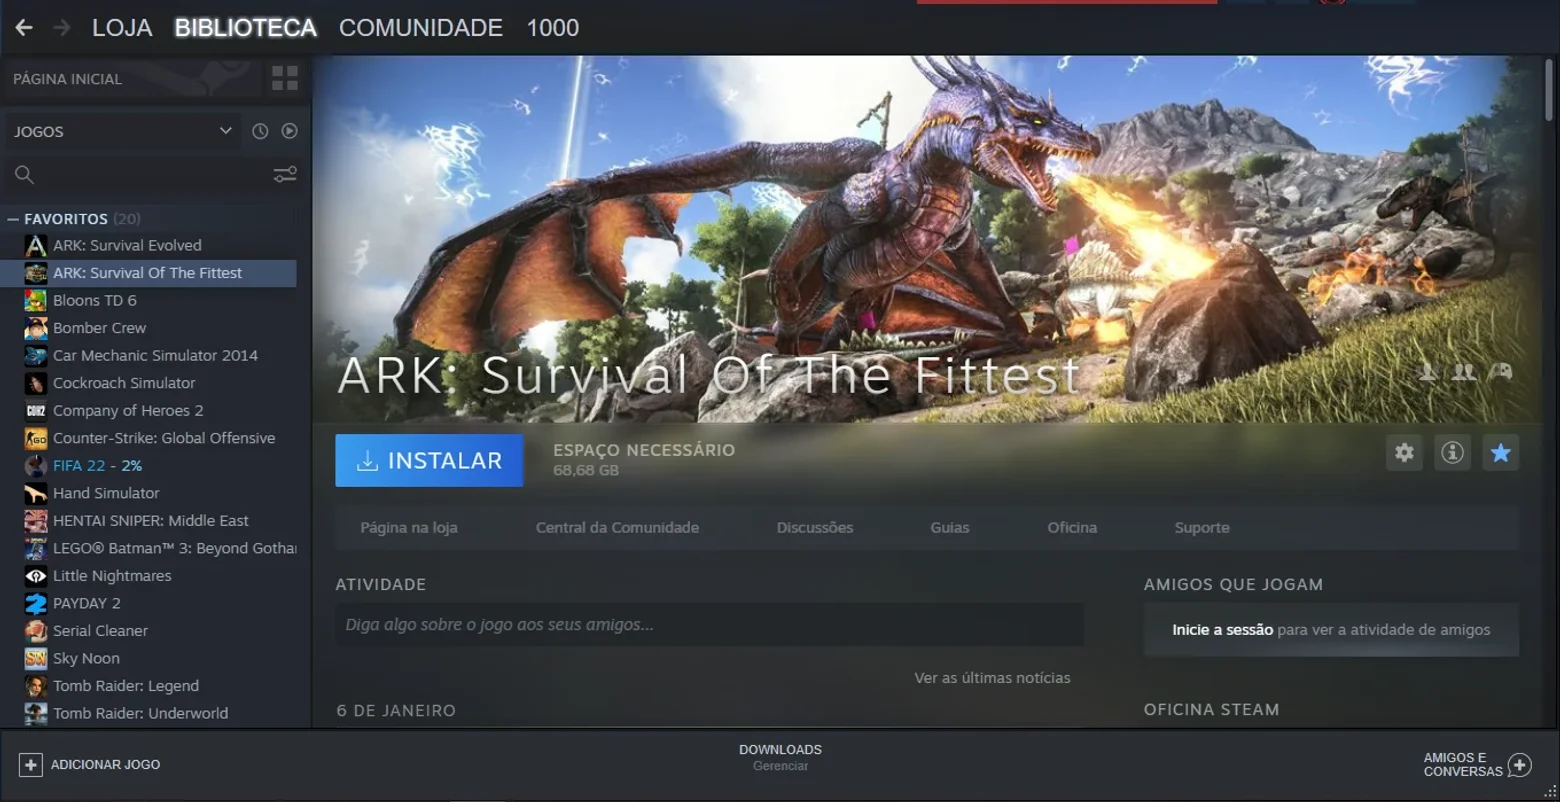Viewport: 1560px width, 802px height.
Task: Show game info circle icon
Action: pyautogui.click(x=1452, y=453)
